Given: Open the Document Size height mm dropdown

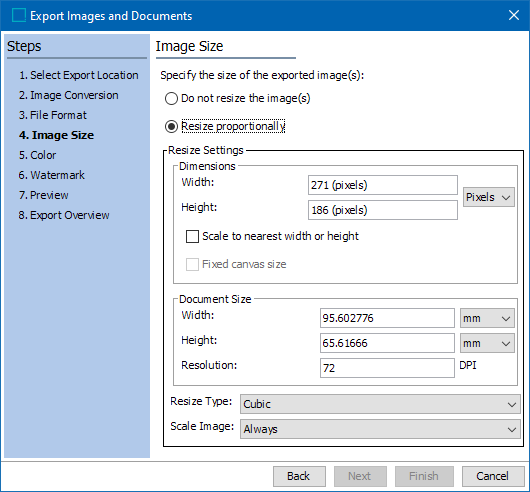Looking at the screenshot, I should 487,343.
